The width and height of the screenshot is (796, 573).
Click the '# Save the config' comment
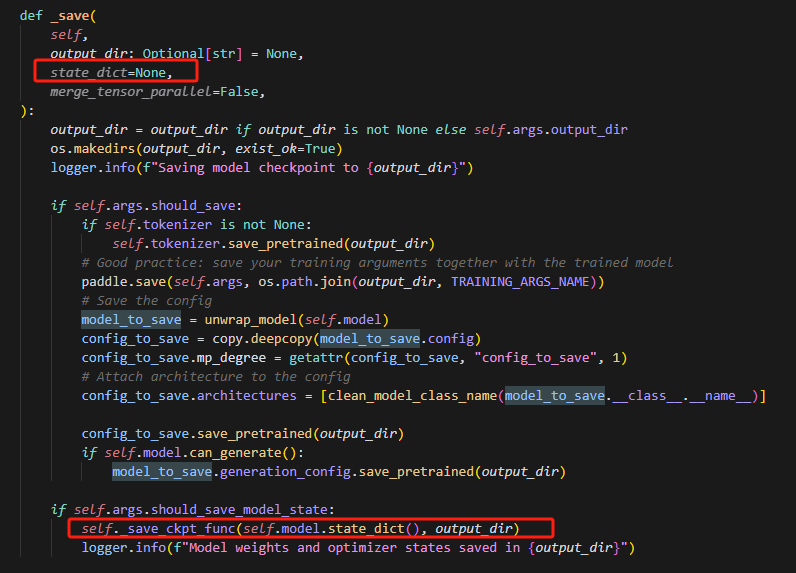click(146, 300)
